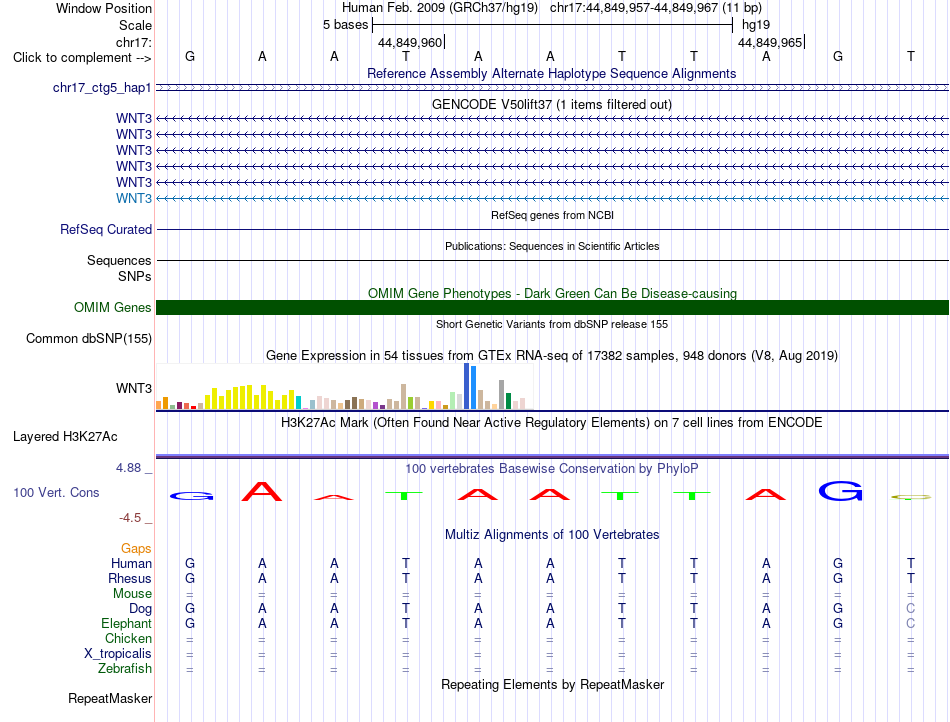Click the WNT3 label beside the GTEx bar chart
This screenshot has width=950, height=722.
(x=134, y=388)
